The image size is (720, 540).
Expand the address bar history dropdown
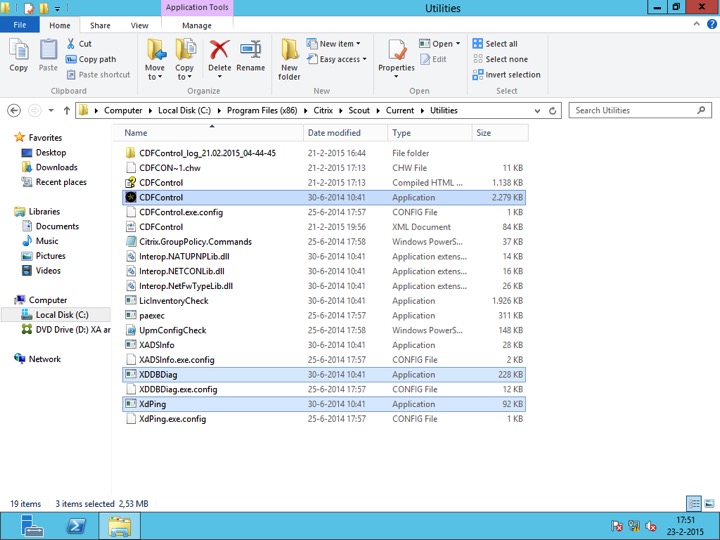click(537, 111)
